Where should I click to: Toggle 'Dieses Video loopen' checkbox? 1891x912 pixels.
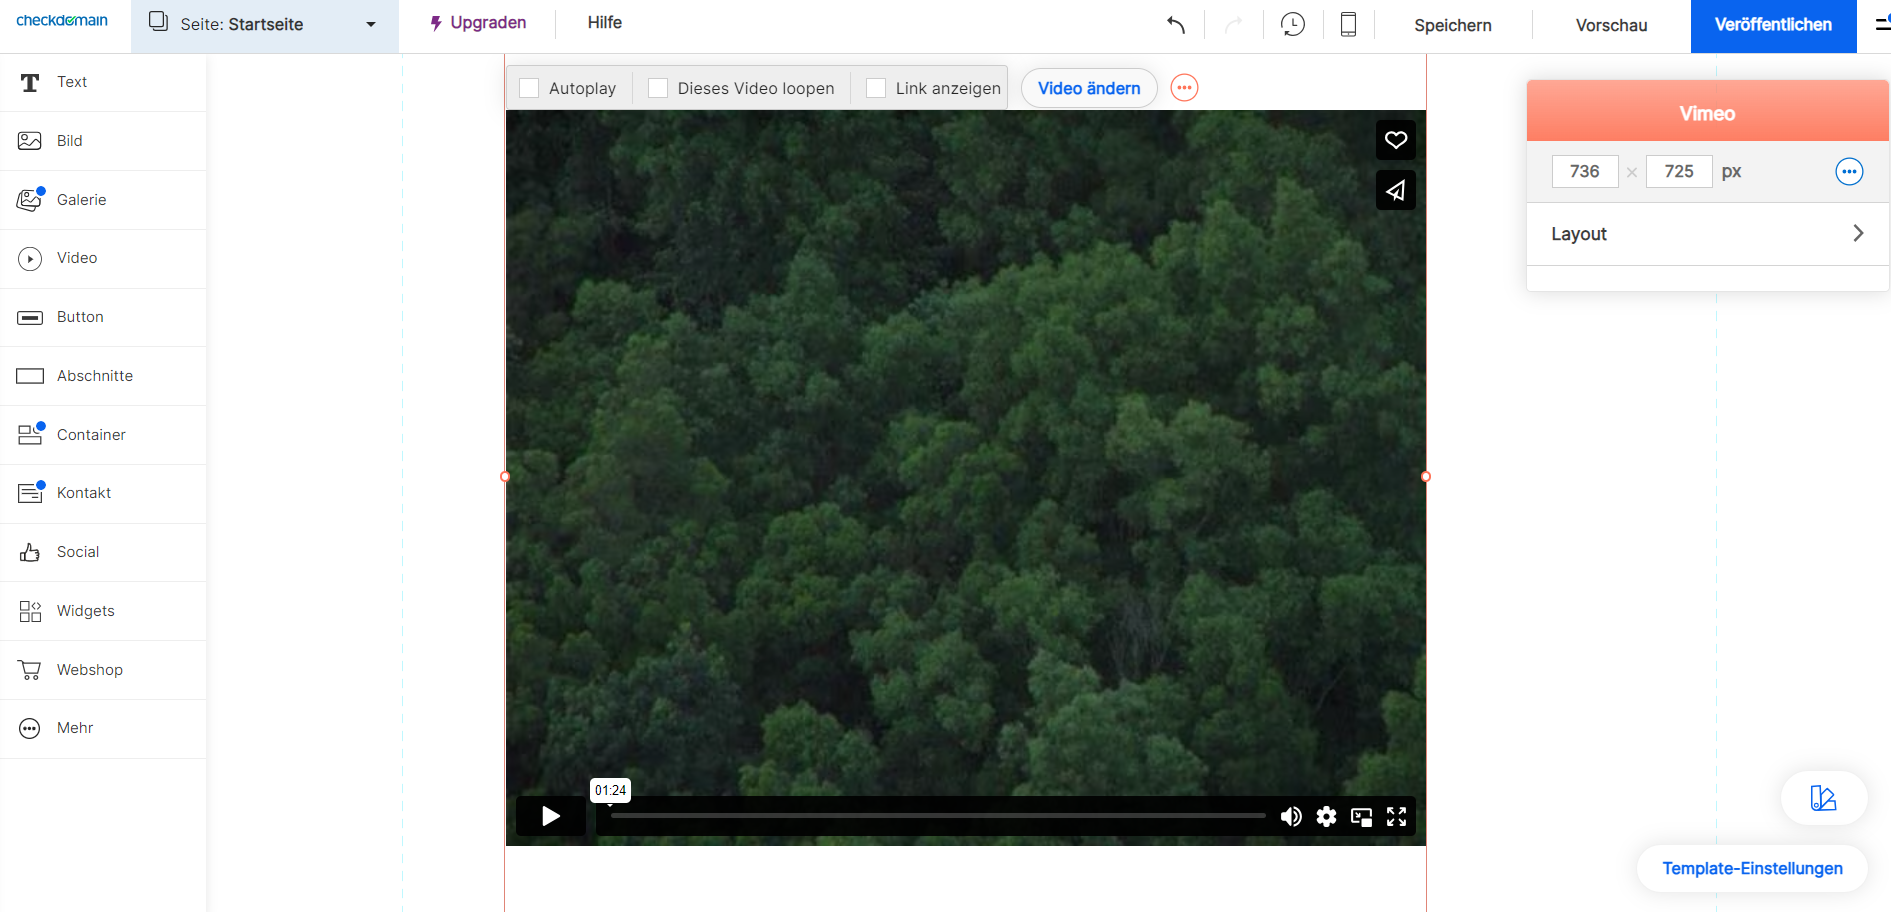pos(658,88)
